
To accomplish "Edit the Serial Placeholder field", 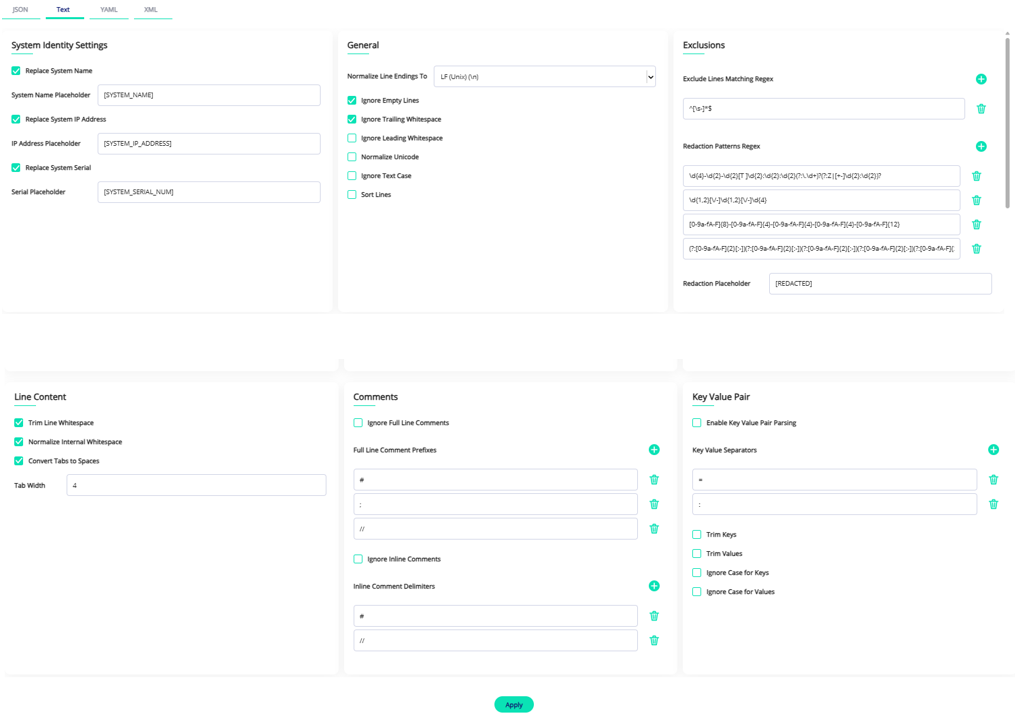I will [x=209, y=192].
